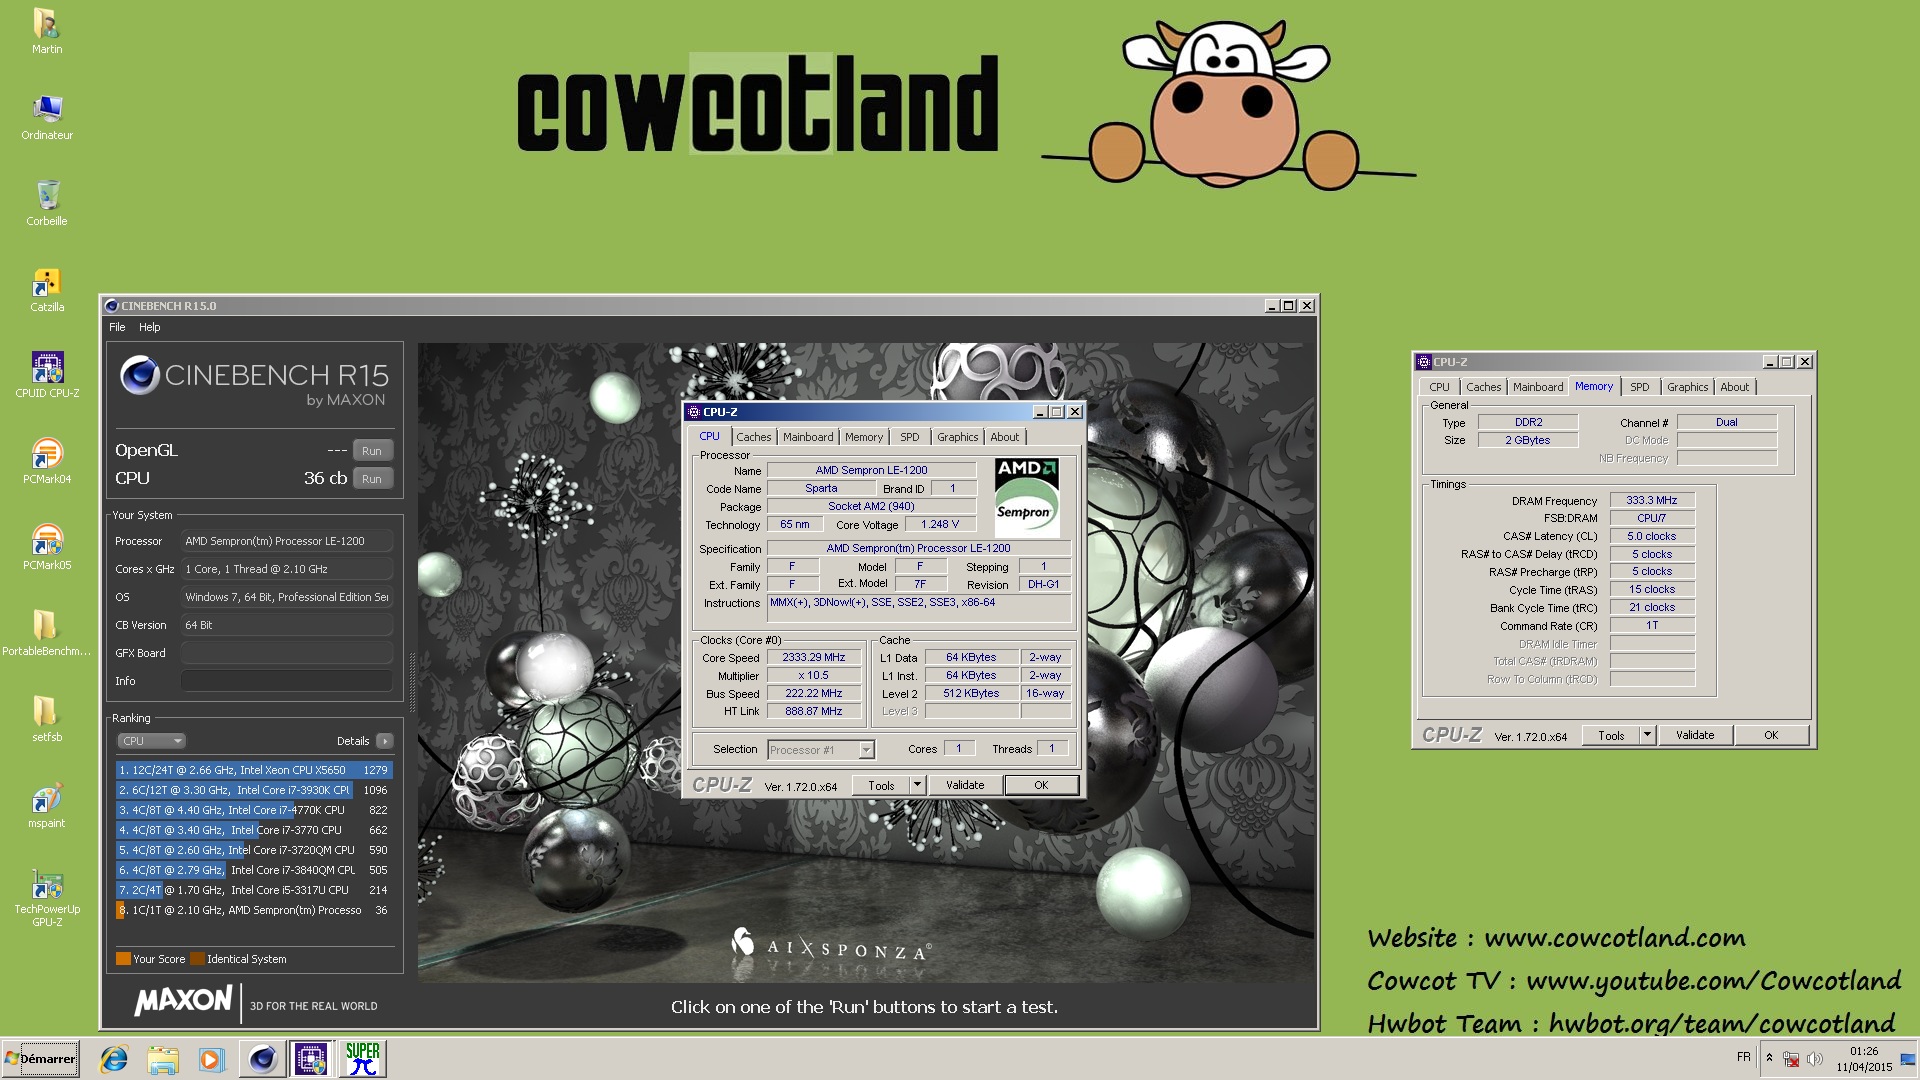This screenshot has width=1920, height=1080.
Task: Open Caches tab in right CPU-Z window
Action: point(1483,387)
